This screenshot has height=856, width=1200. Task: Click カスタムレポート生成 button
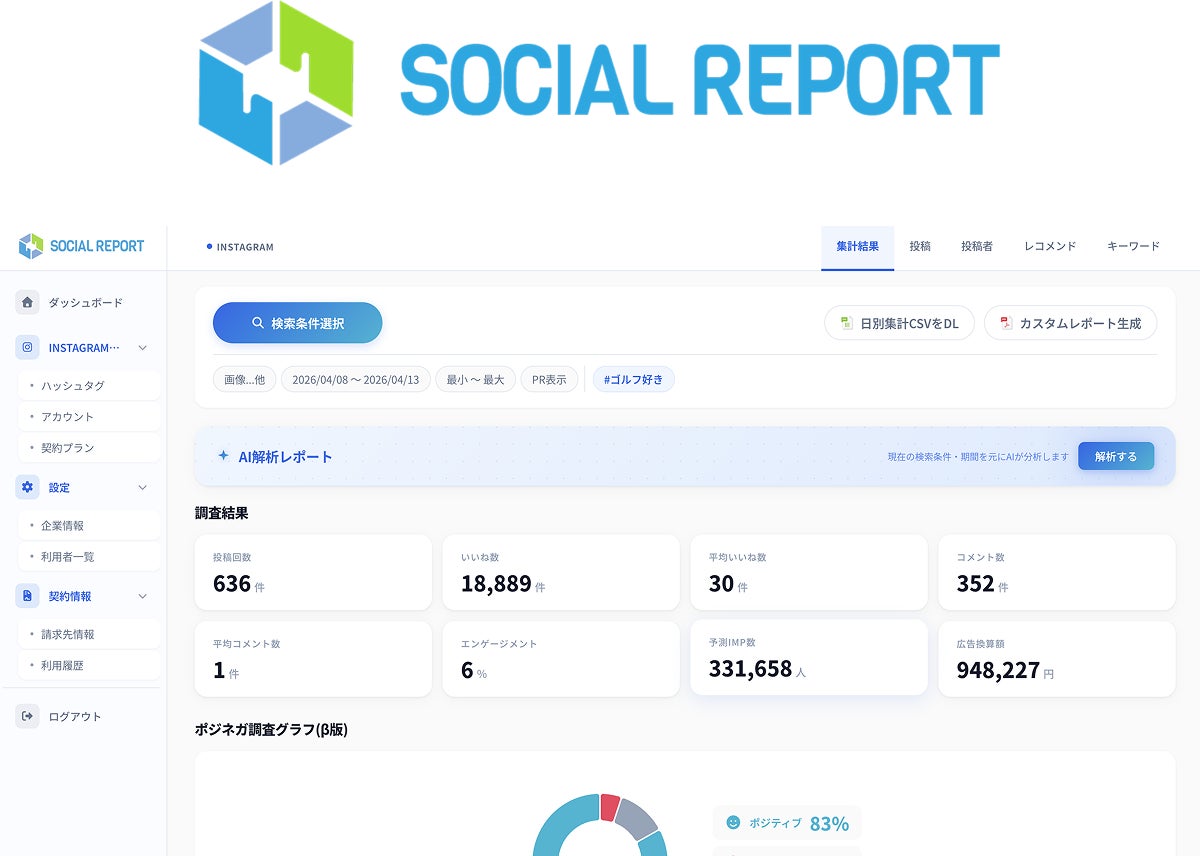1070,323
